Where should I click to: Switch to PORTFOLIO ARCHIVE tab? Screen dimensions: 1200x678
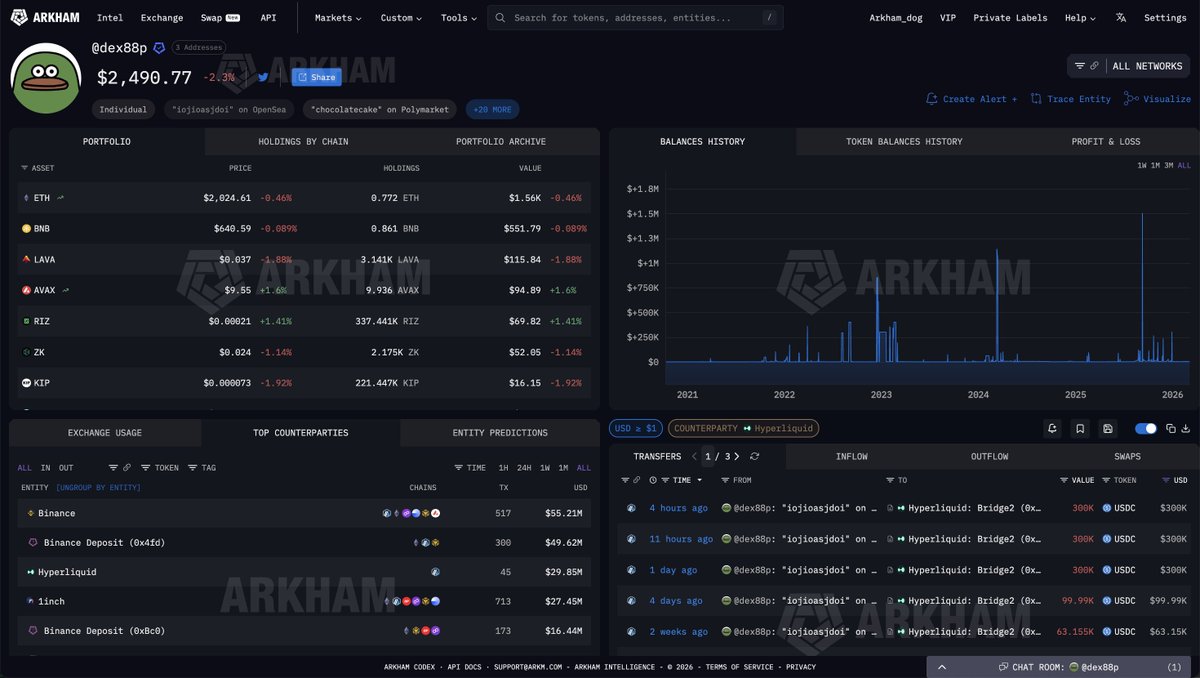(x=501, y=141)
